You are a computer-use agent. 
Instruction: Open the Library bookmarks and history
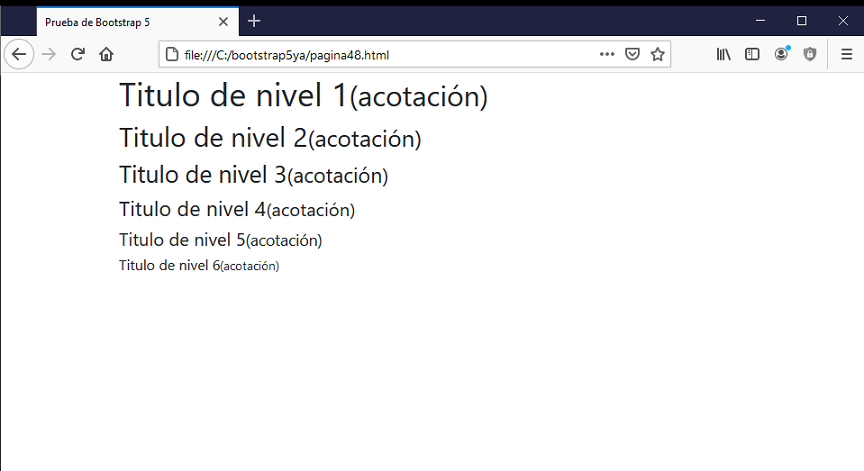click(723, 54)
